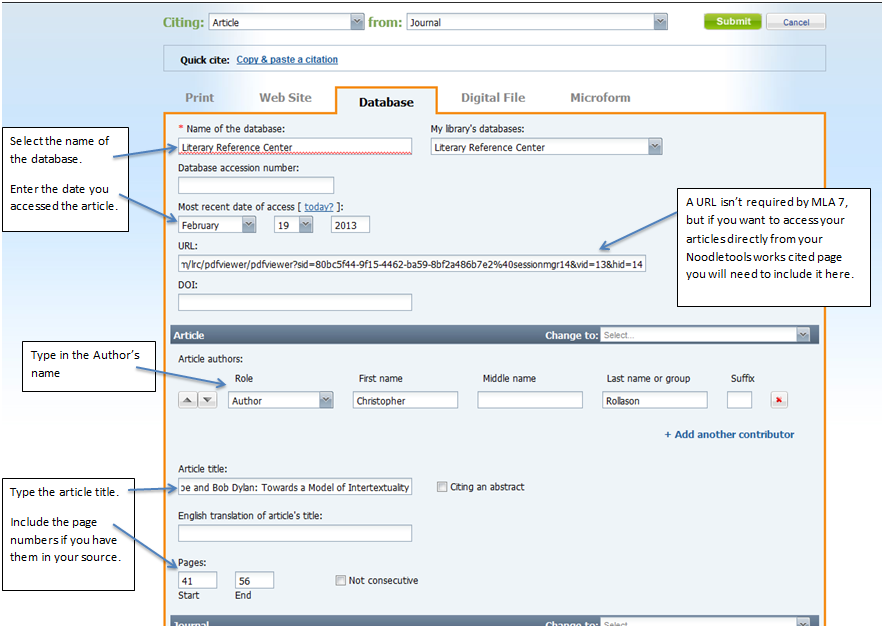Expand the 'from' Journal dropdown

click(x=536, y=22)
